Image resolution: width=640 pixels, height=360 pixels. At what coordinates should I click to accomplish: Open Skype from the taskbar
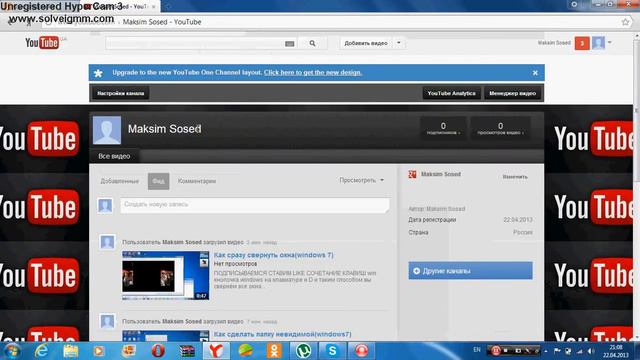point(332,351)
